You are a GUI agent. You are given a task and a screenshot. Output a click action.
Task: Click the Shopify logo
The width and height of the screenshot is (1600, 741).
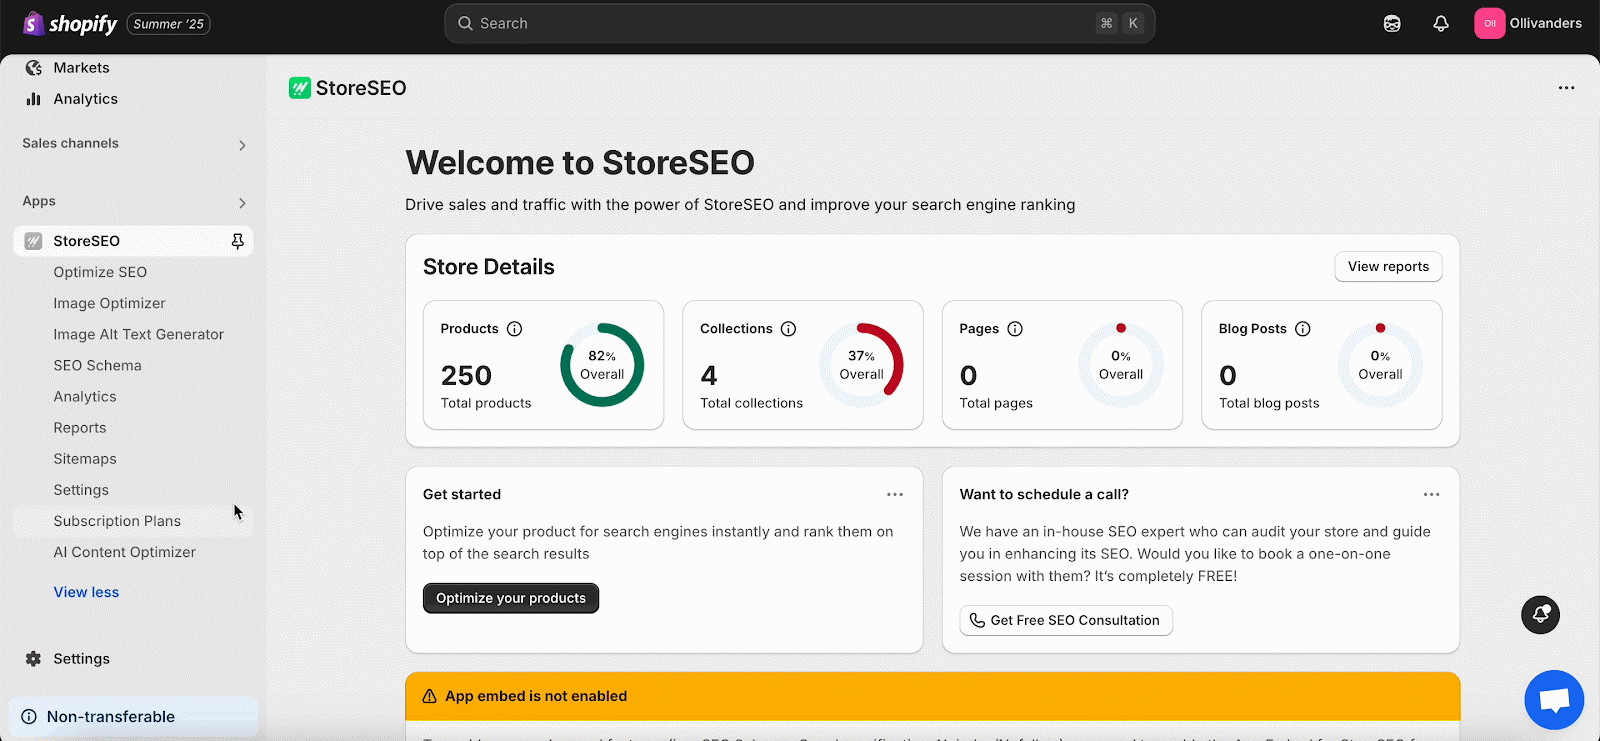[70, 23]
